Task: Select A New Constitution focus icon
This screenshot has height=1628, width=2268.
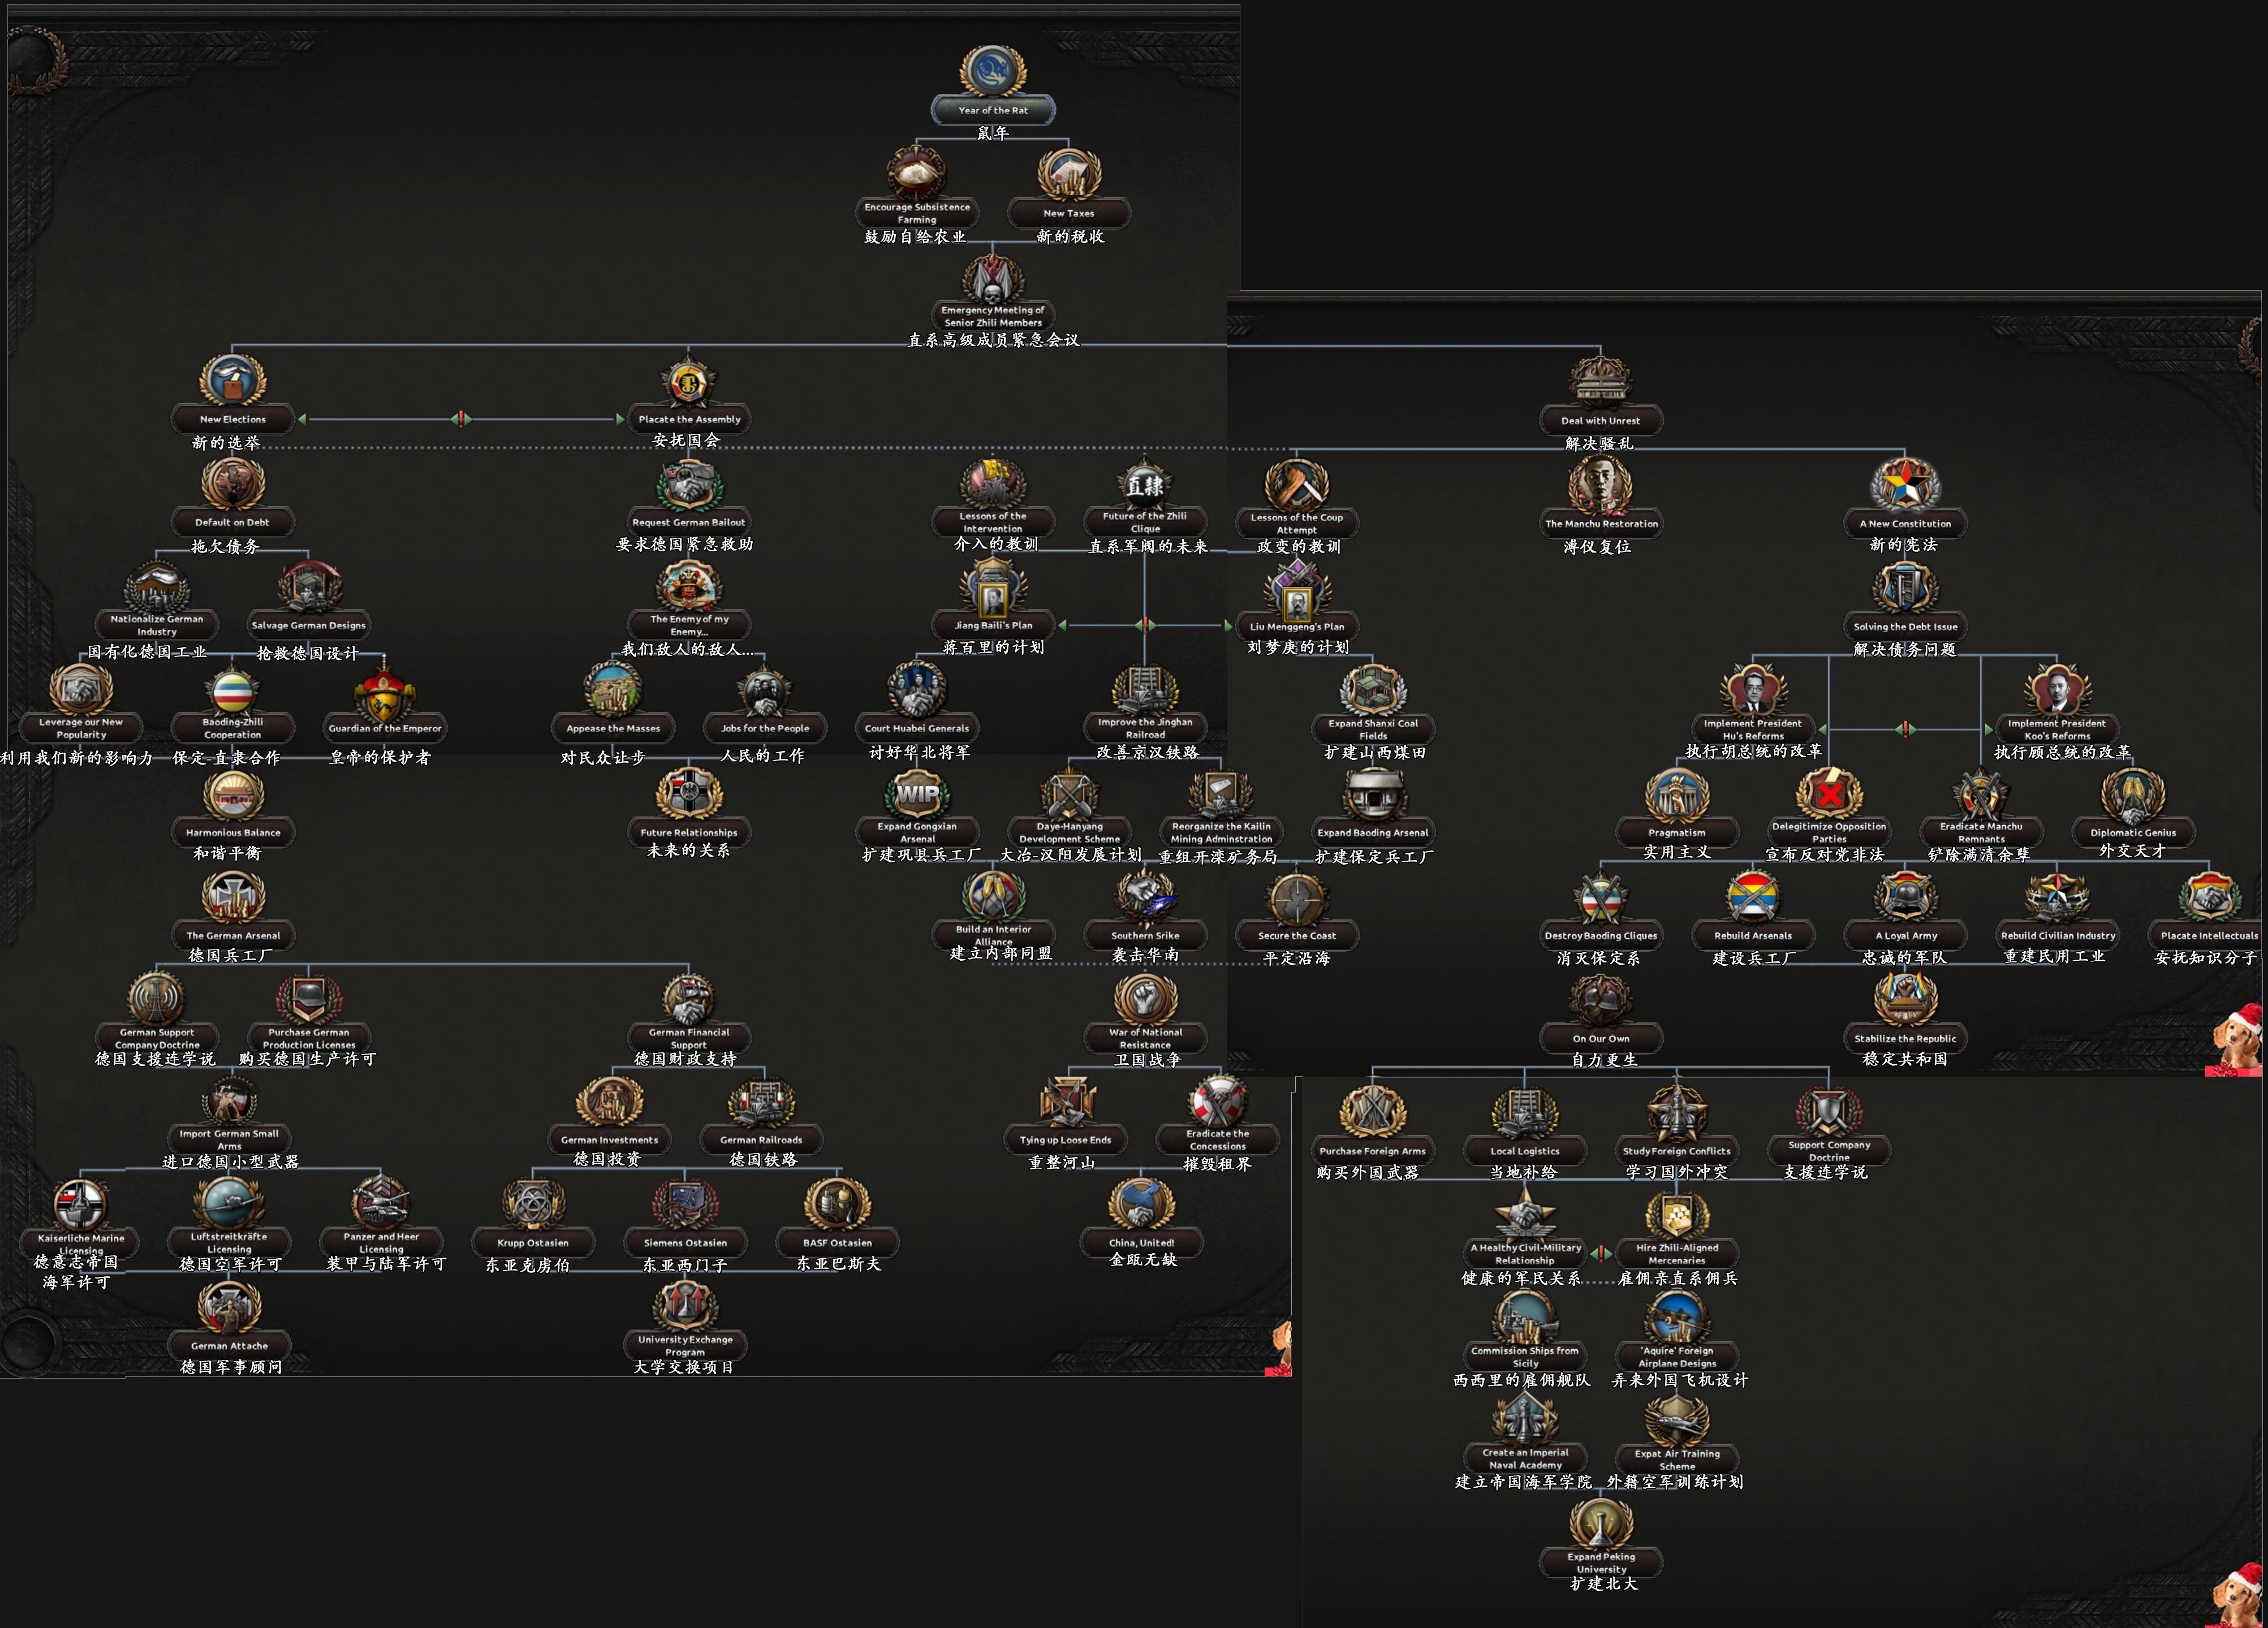Action: tap(1906, 485)
